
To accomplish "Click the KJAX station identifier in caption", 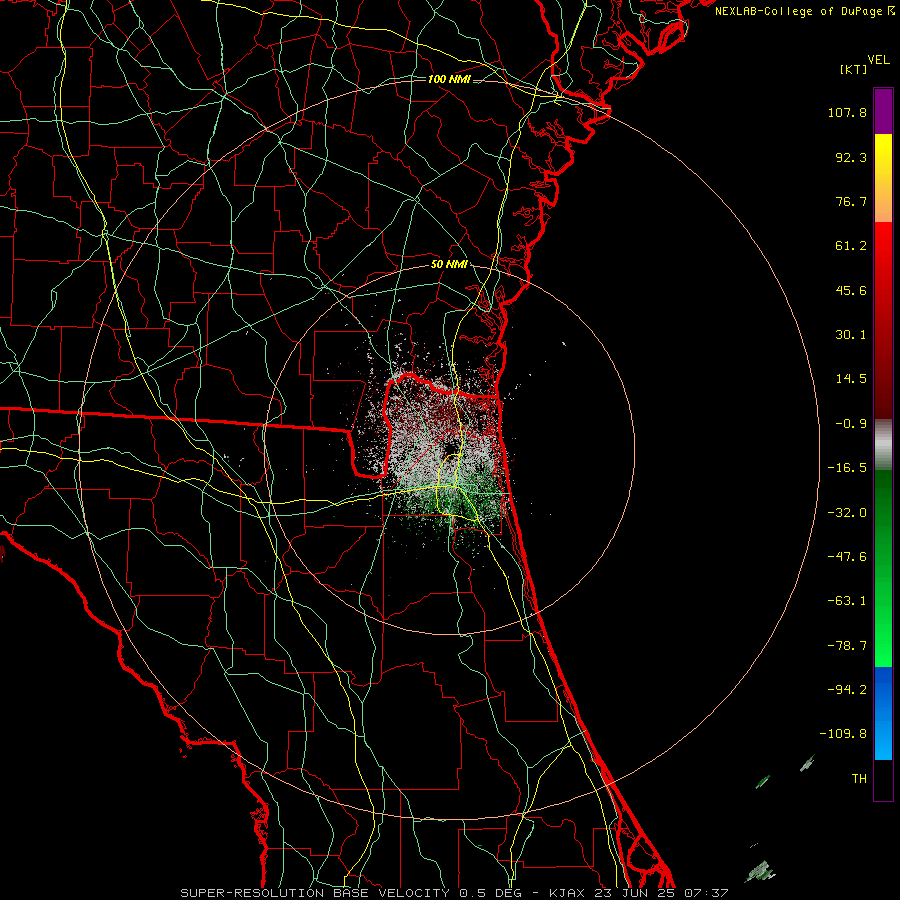I will (x=567, y=893).
